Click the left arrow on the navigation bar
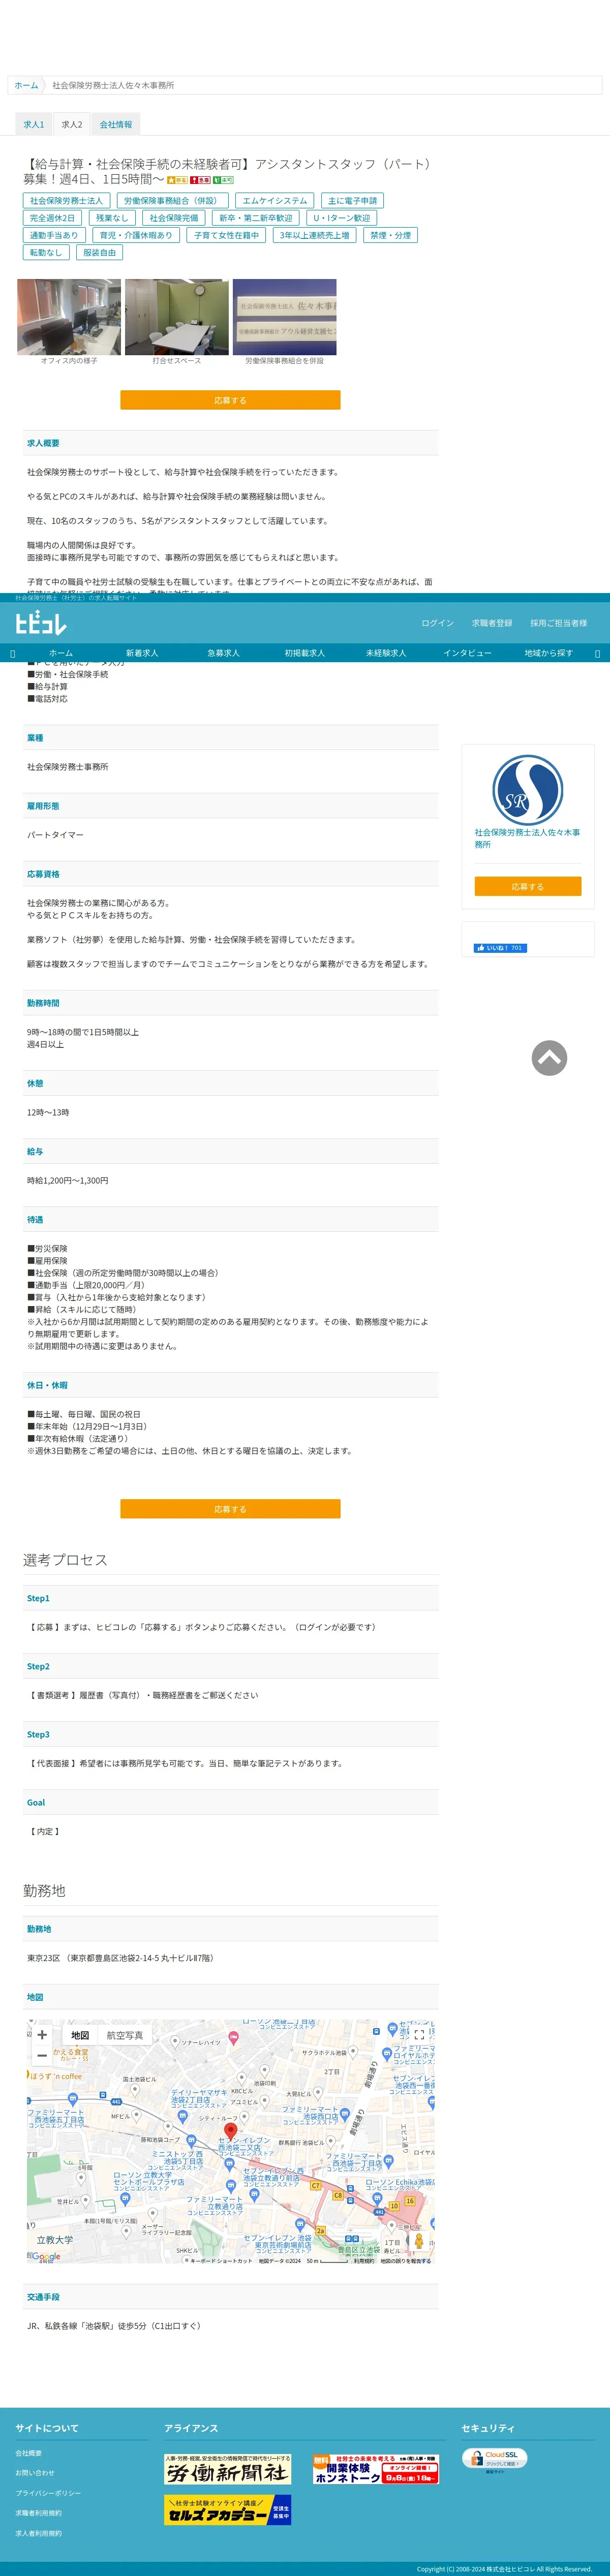 click(x=12, y=653)
